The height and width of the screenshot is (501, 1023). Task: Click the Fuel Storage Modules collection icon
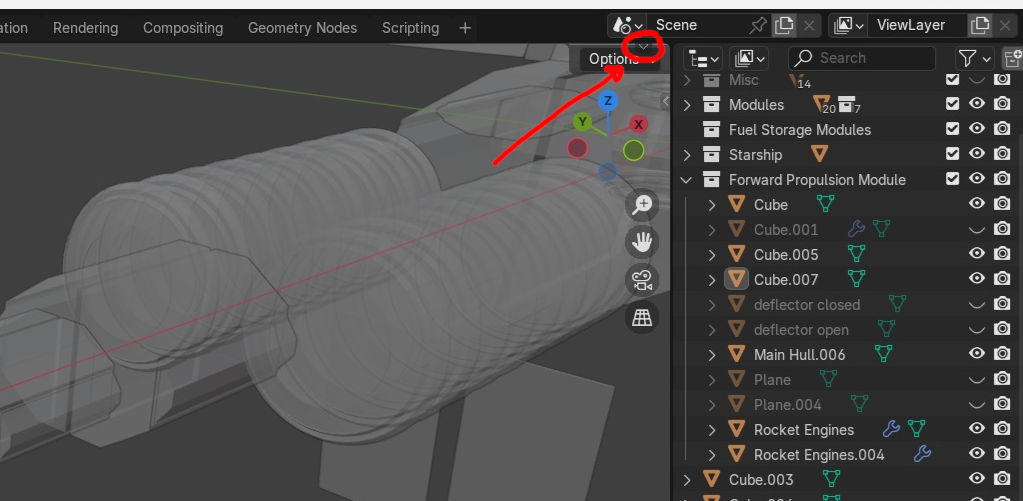(x=711, y=129)
